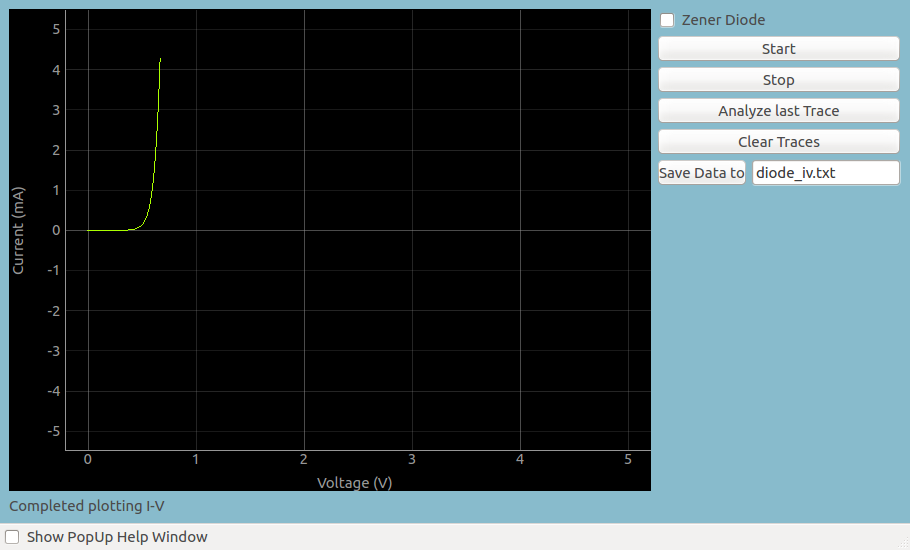Click the -3 tick on Current axis
Screen dimensions: 910x550
54,351
